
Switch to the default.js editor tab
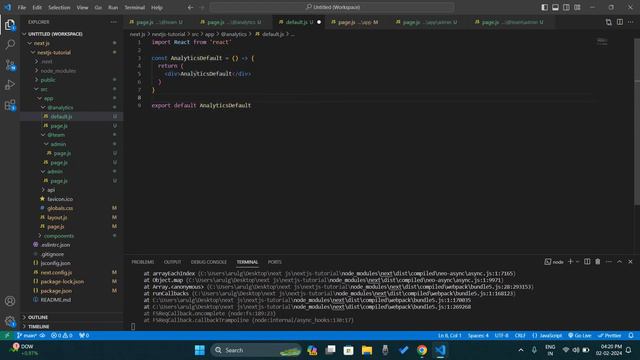300,22
